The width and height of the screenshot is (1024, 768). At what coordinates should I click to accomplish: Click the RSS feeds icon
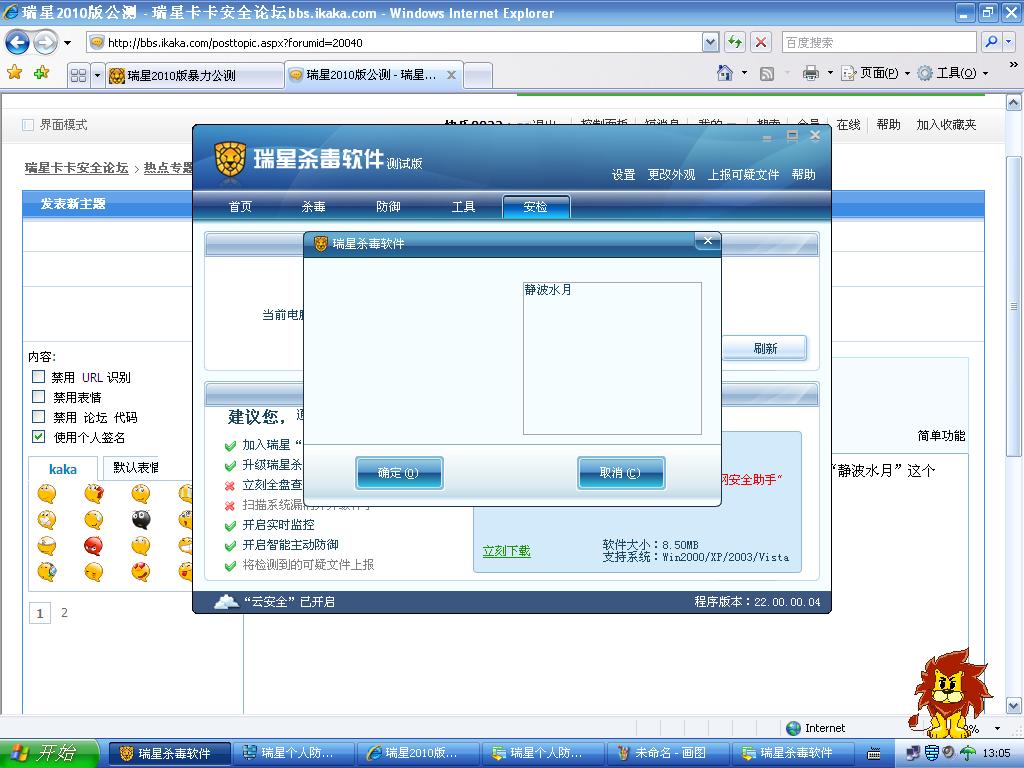tap(767, 73)
